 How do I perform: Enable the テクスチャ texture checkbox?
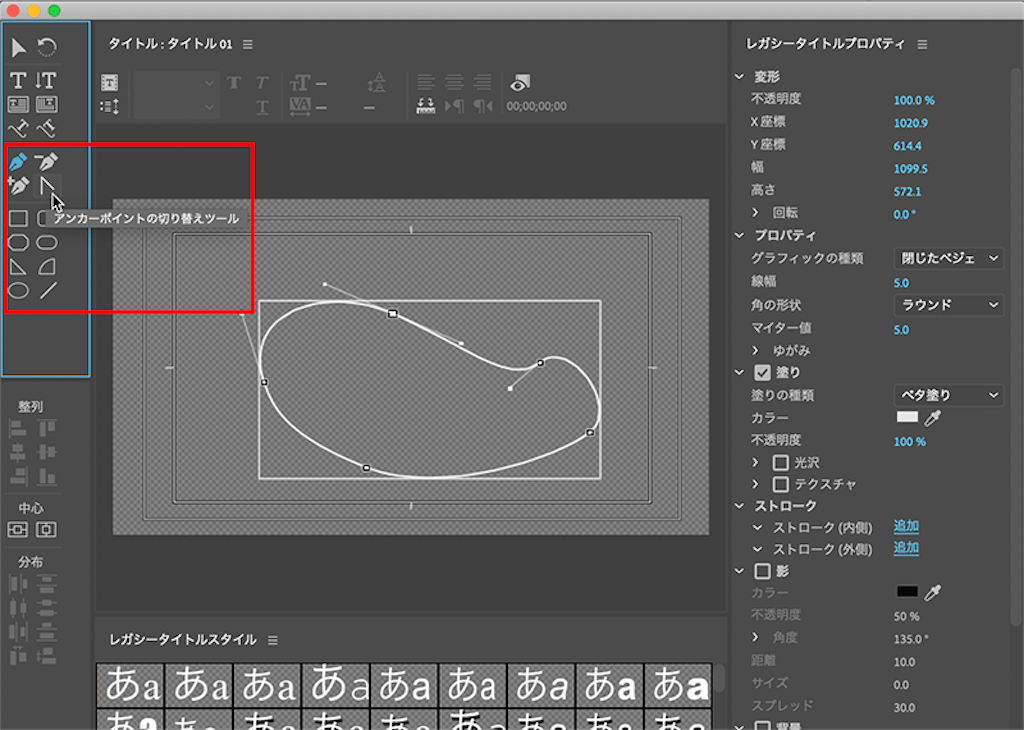pos(780,484)
